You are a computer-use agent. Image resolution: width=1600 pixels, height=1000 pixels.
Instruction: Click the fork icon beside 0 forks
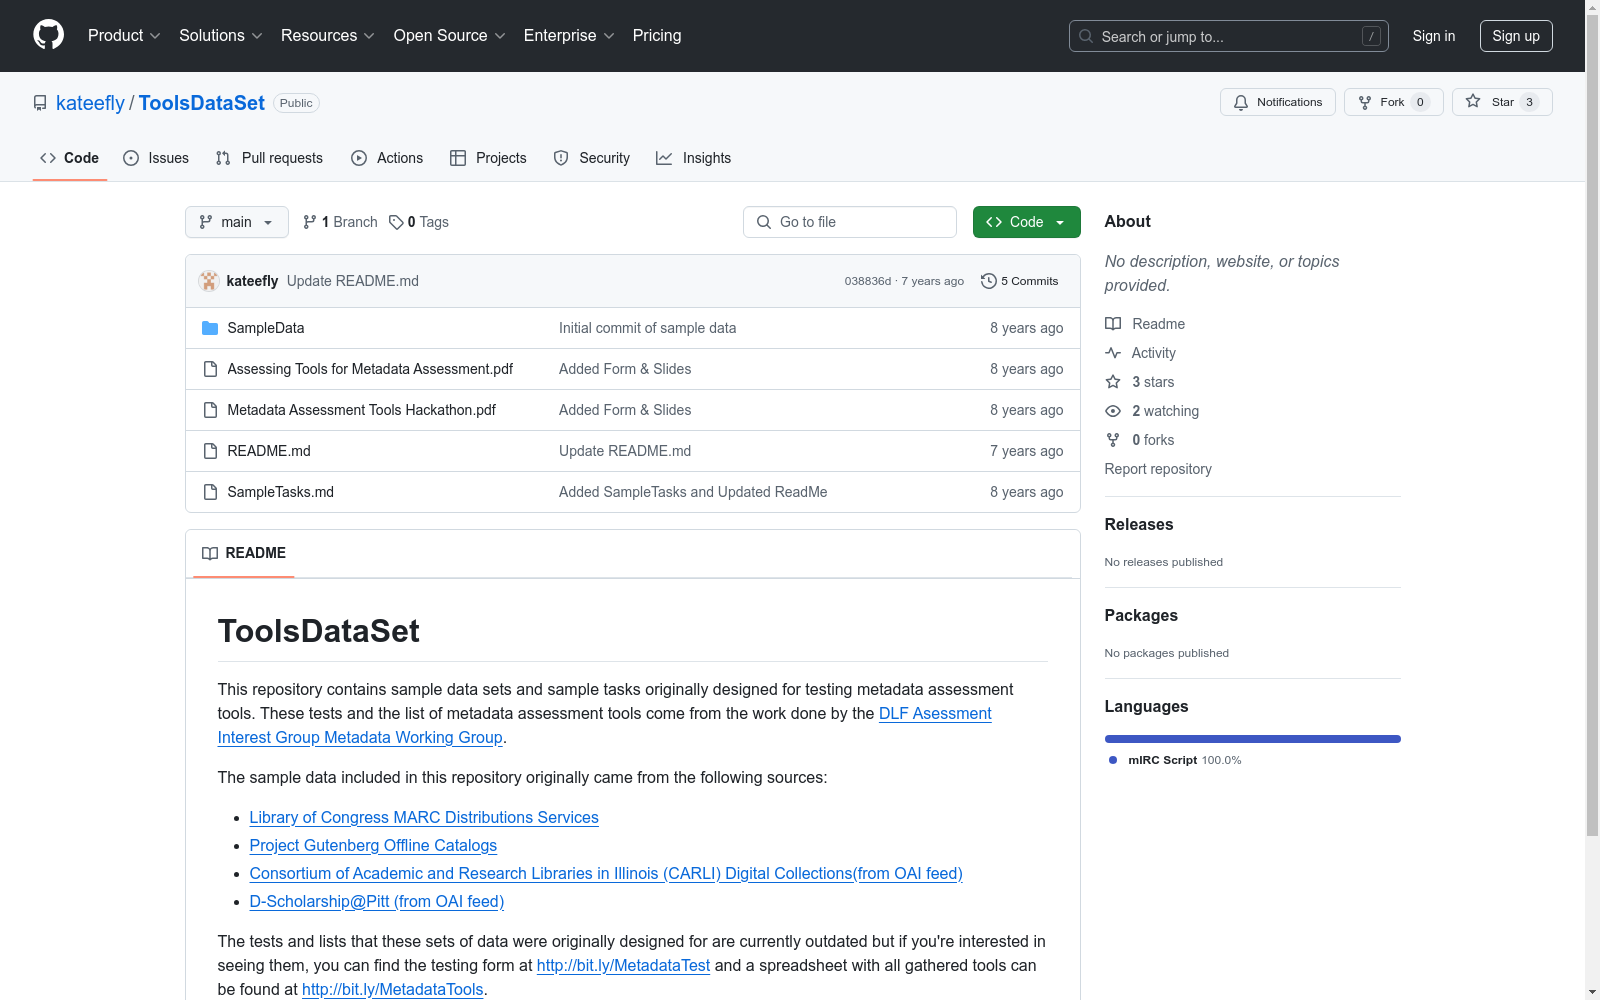pyautogui.click(x=1113, y=440)
